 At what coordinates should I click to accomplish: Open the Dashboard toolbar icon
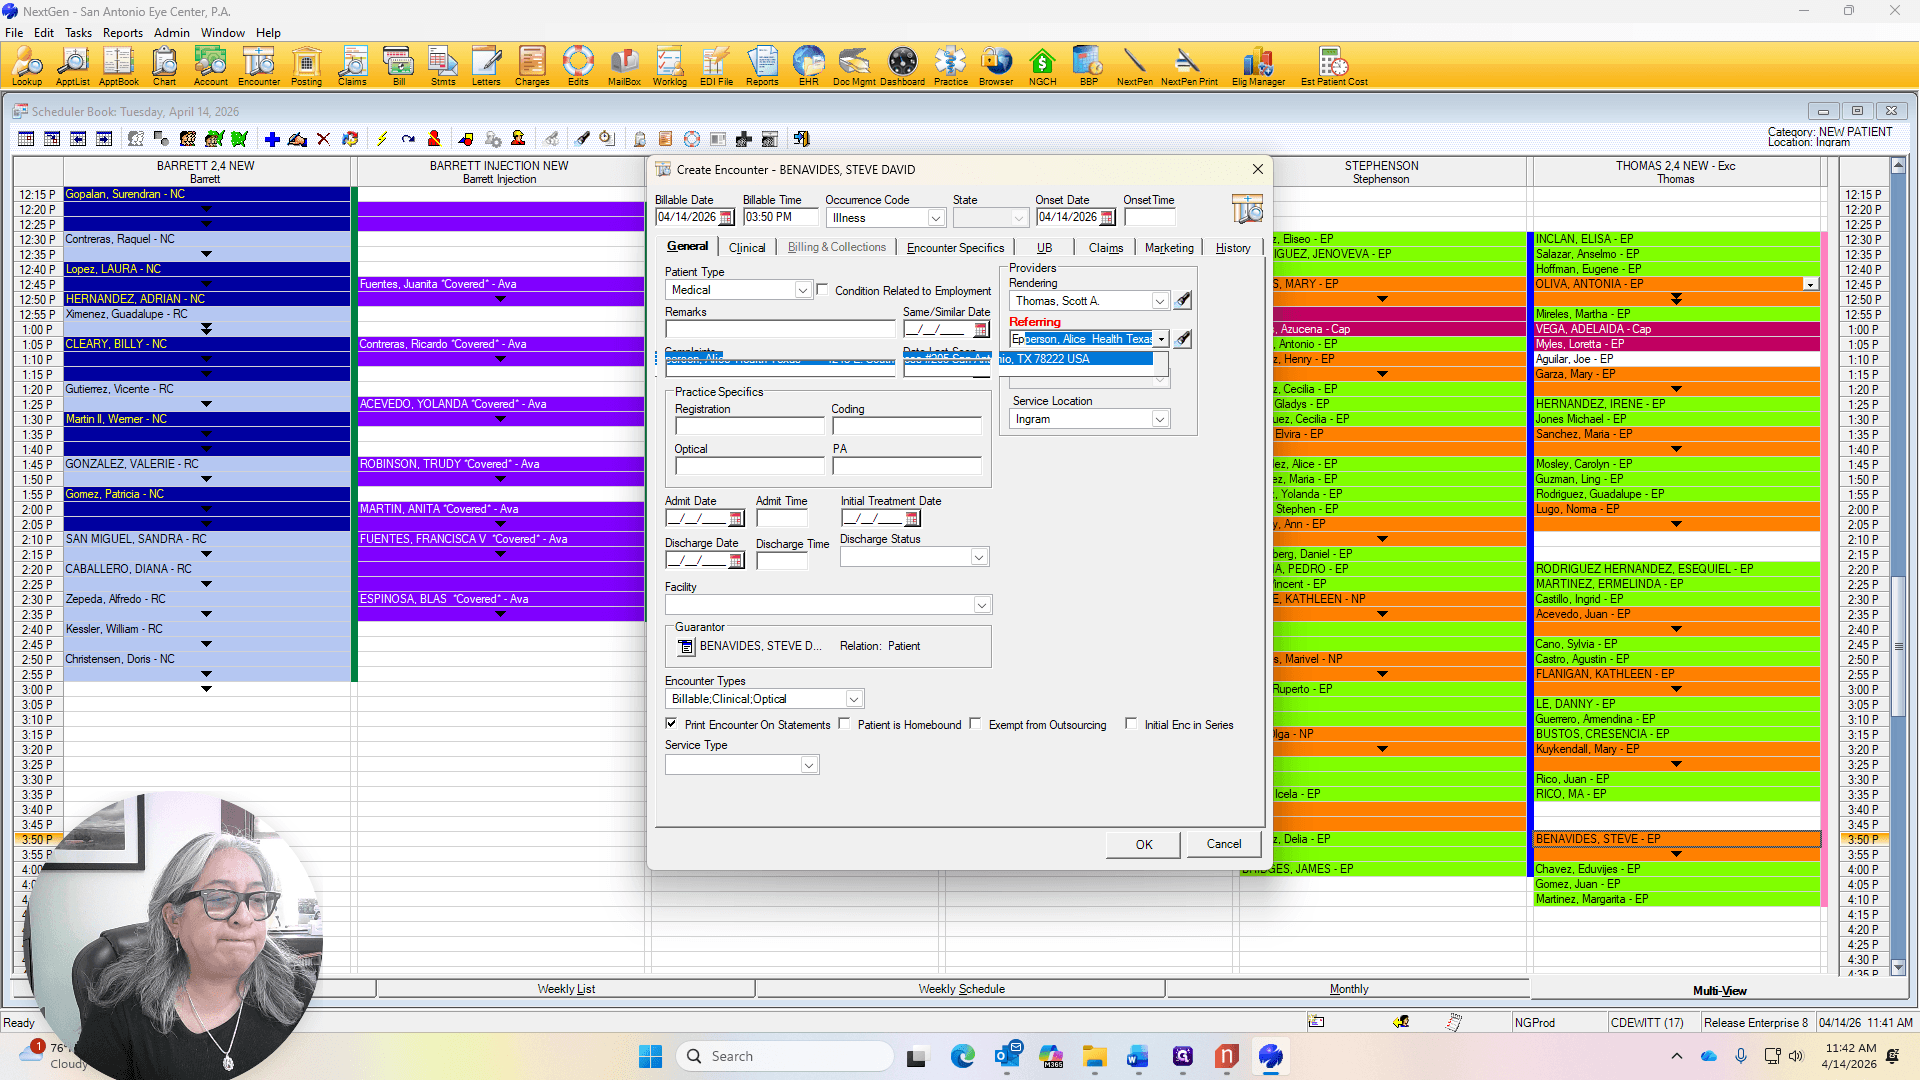coord(902,66)
